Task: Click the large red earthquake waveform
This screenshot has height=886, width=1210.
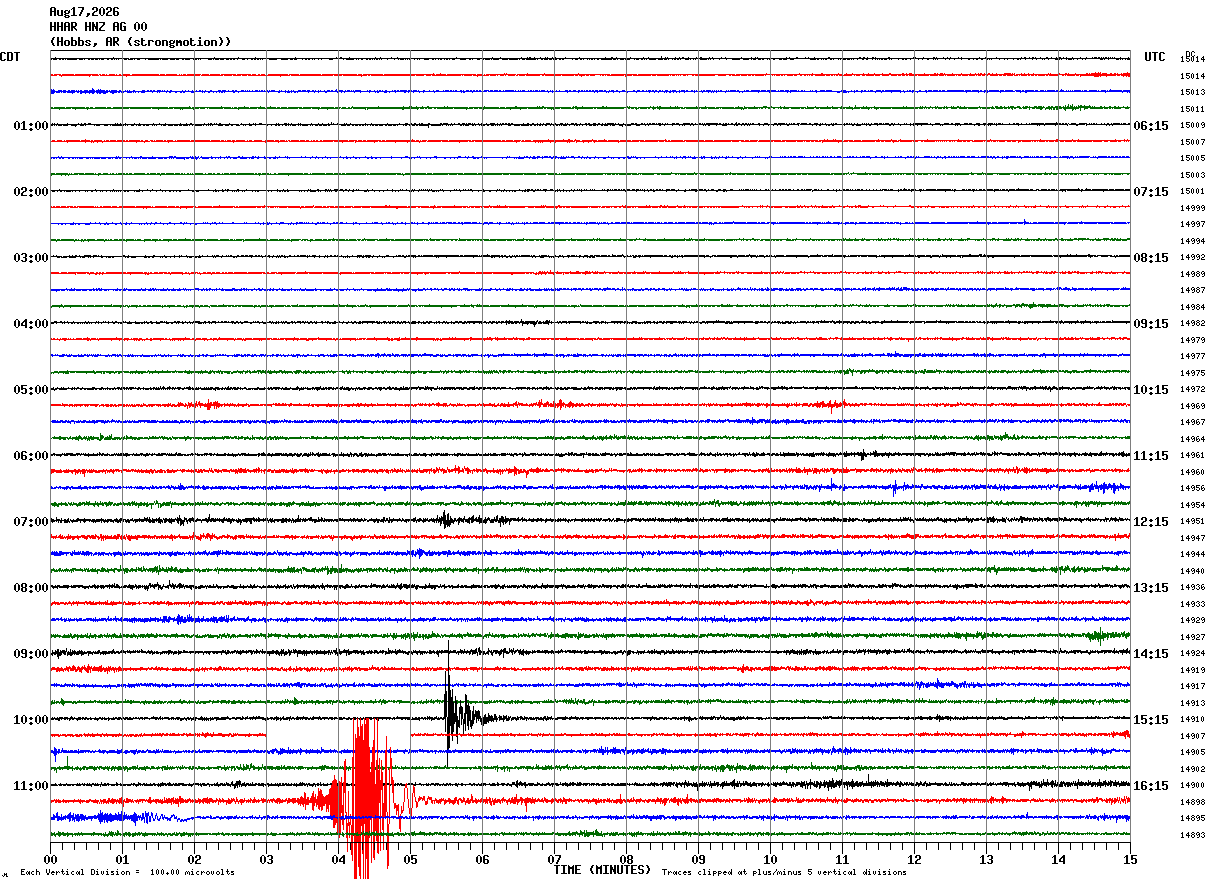Action: click(x=365, y=798)
